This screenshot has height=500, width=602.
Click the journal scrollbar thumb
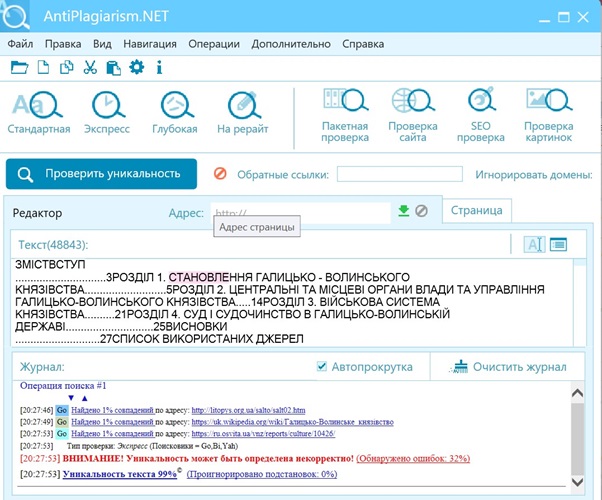click(x=577, y=438)
